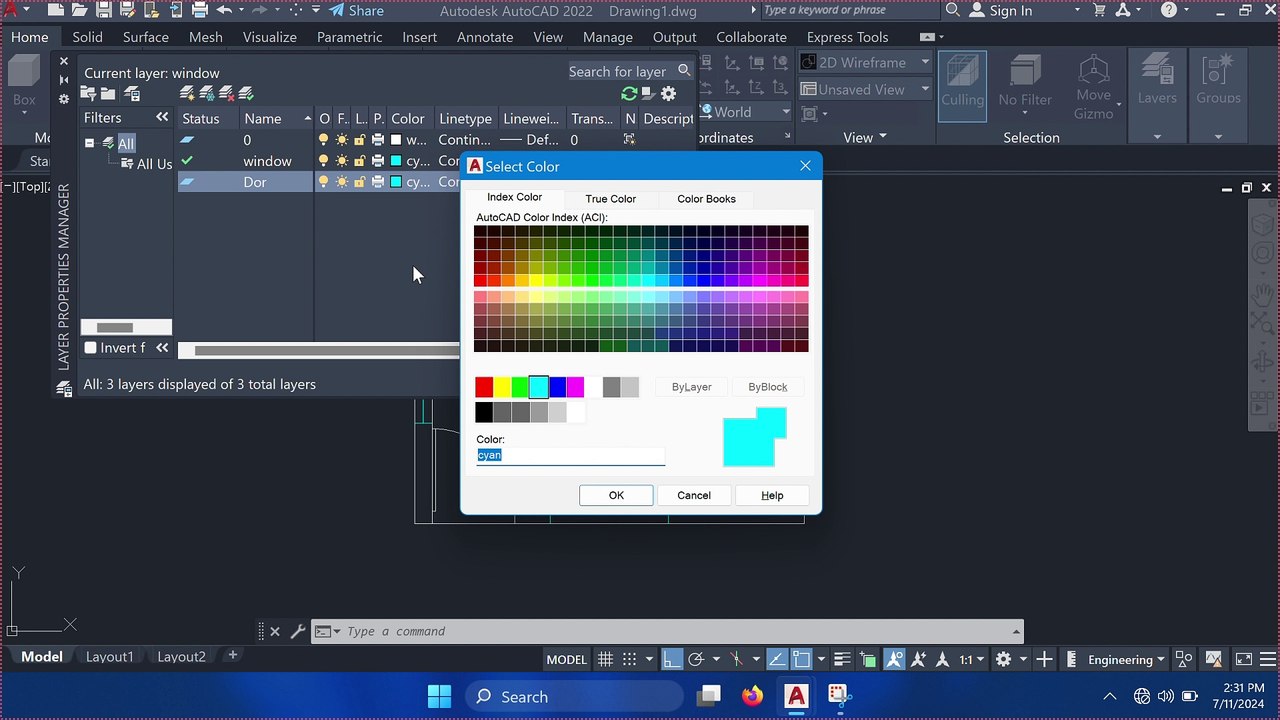Image resolution: width=1280 pixels, height=720 pixels.
Task: Click New Property Filter icon in layer manager
Action: 89,94
